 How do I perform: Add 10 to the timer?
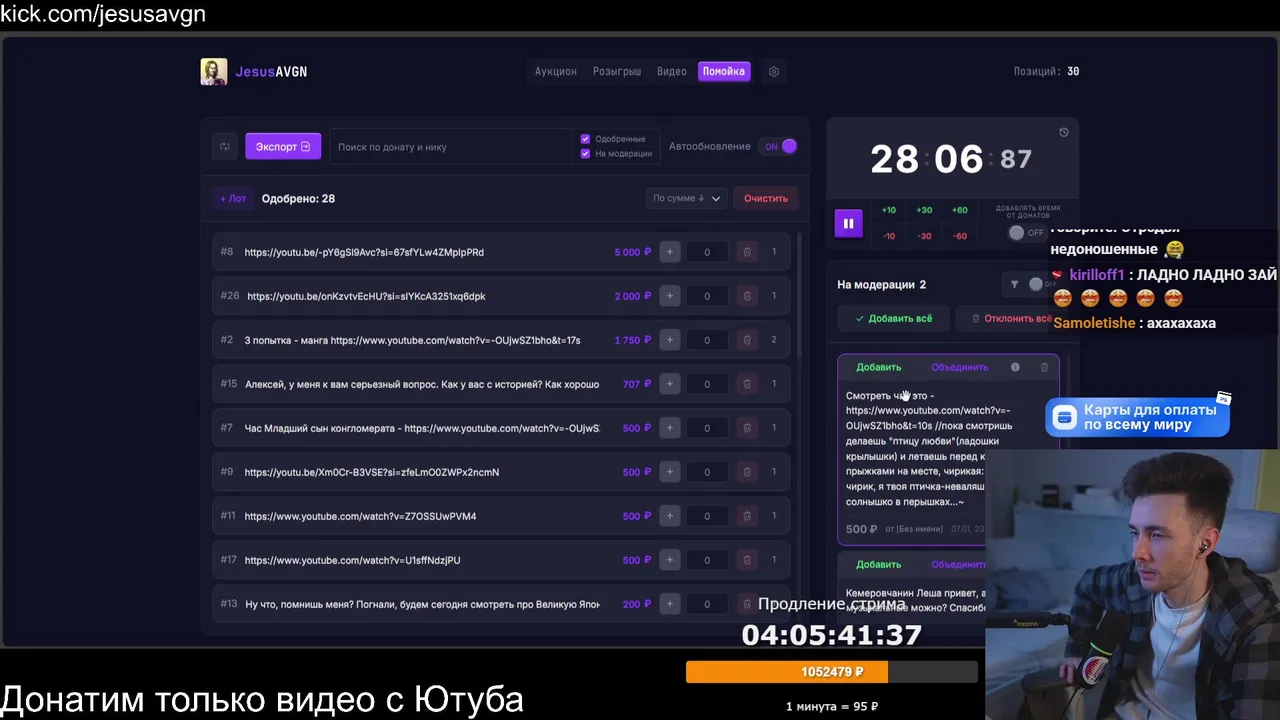[889, 210]
